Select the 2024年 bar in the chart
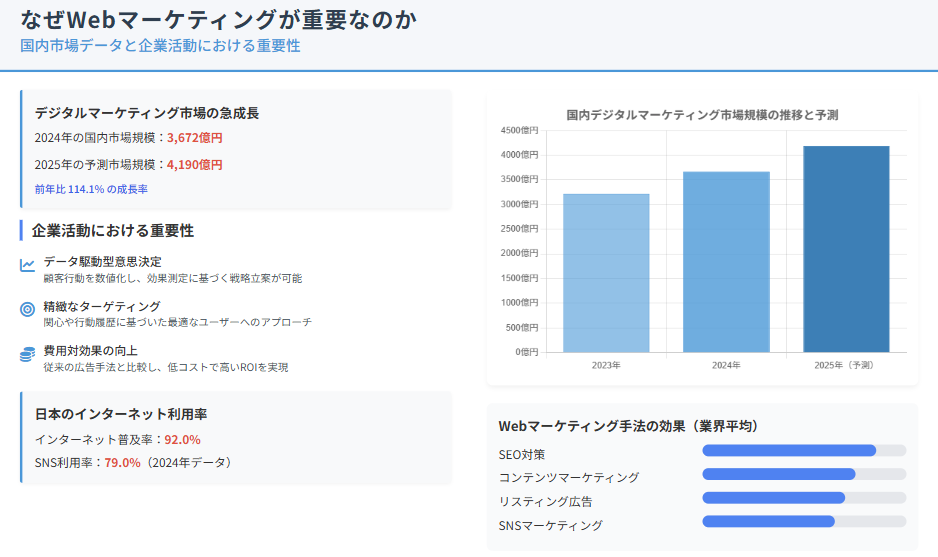 [726, 261]
